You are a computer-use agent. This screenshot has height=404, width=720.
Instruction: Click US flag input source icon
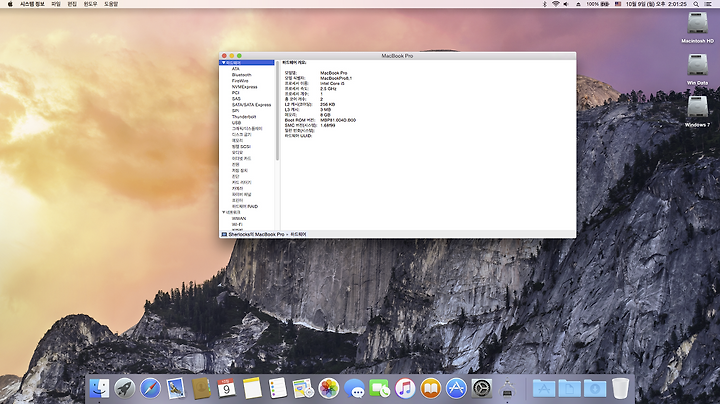click(x=618, y=4)
